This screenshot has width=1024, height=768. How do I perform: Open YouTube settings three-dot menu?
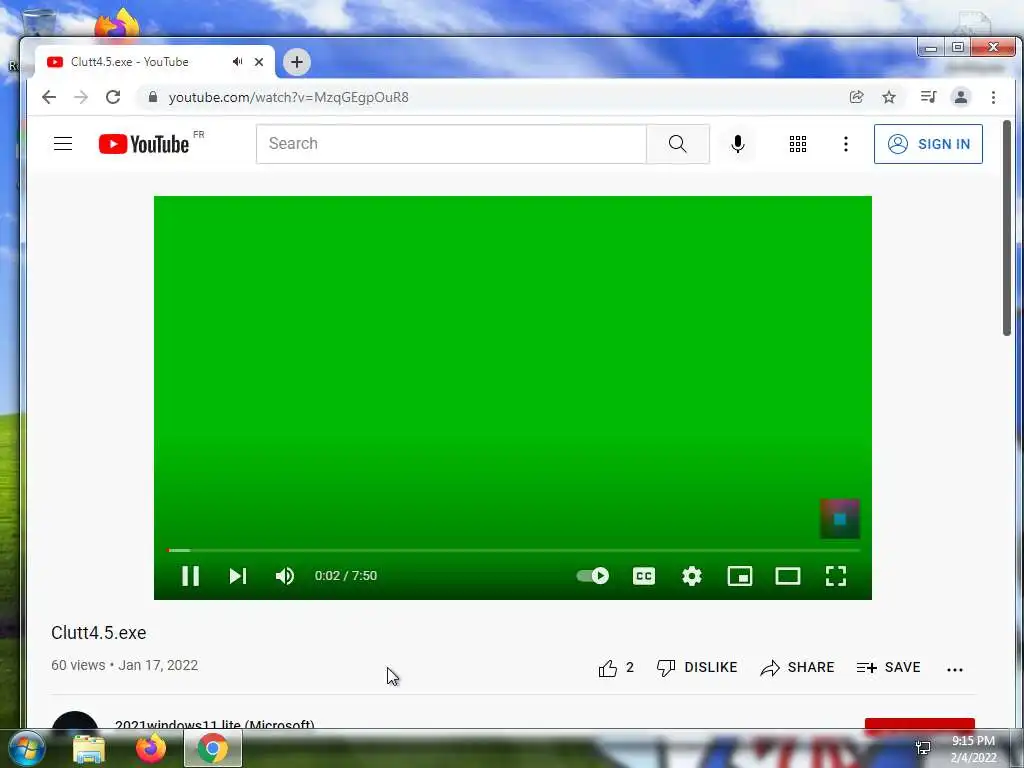846,144
